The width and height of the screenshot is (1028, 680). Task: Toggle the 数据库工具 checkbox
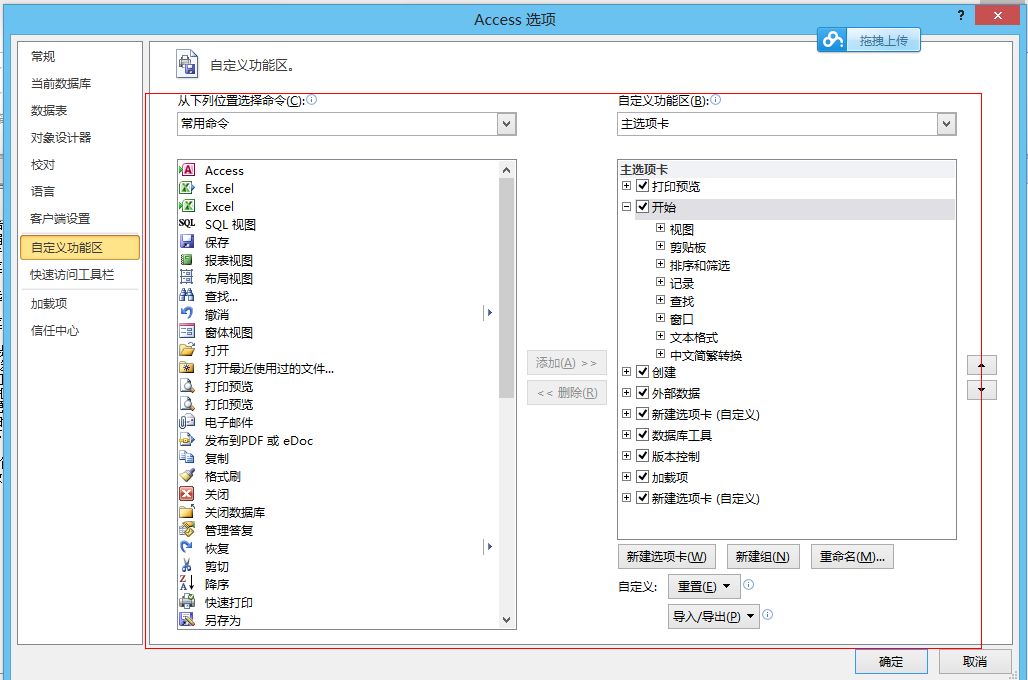(x=642, y=435)
